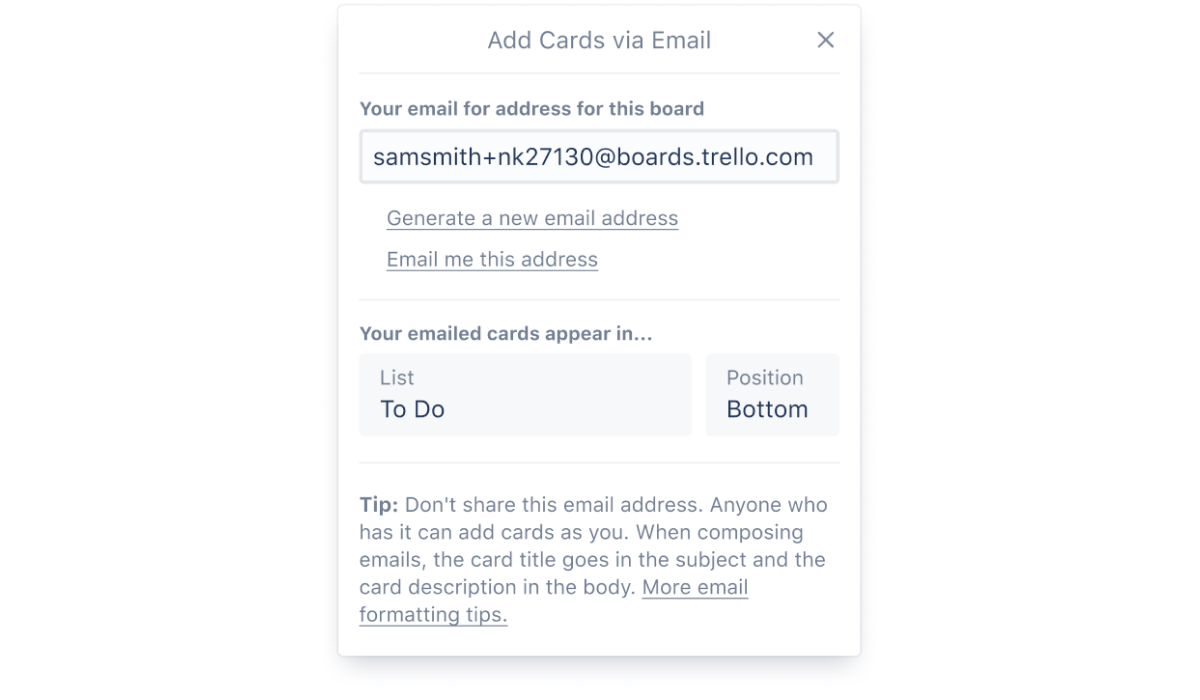Open the Position selector showing Bottom
The width and height of the screenshot is (1200, 700).
point(772,394)
